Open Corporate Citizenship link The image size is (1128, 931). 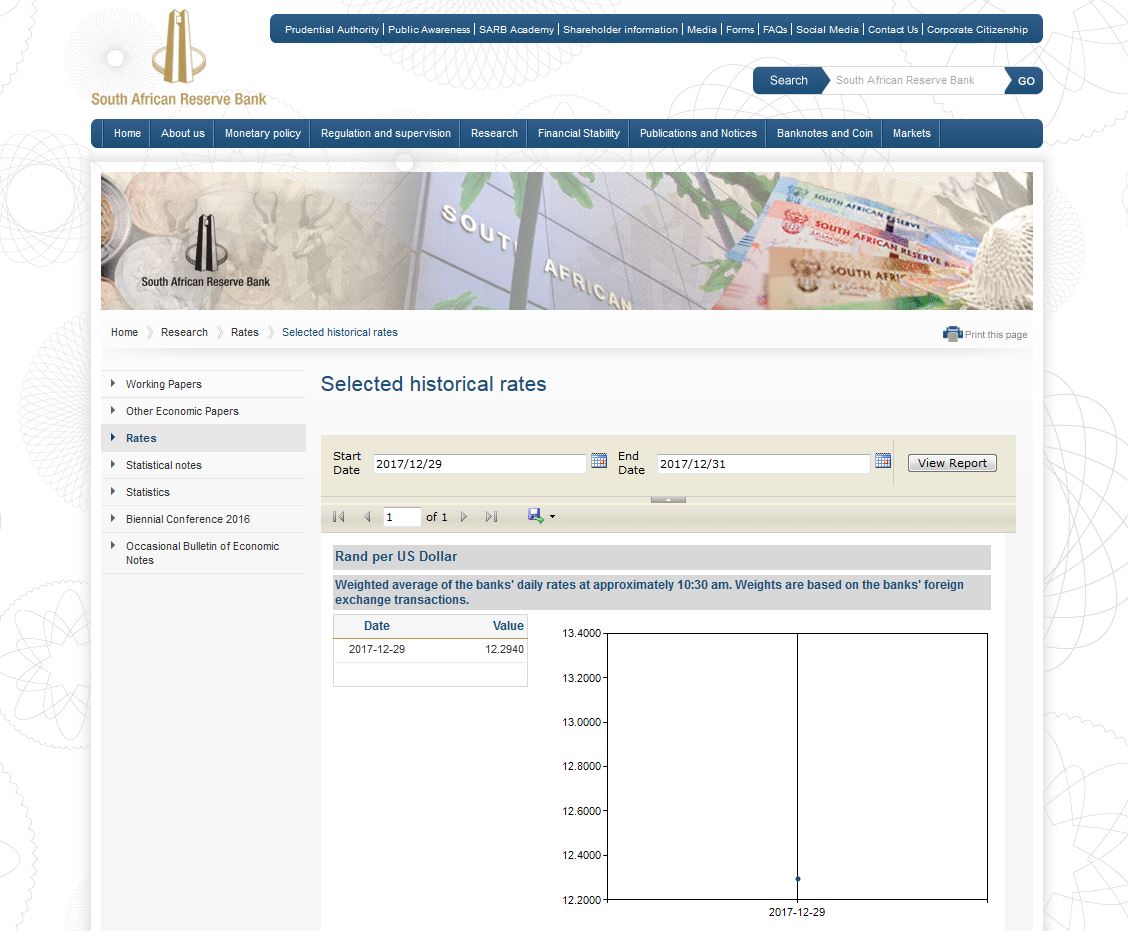coord(977,29)
